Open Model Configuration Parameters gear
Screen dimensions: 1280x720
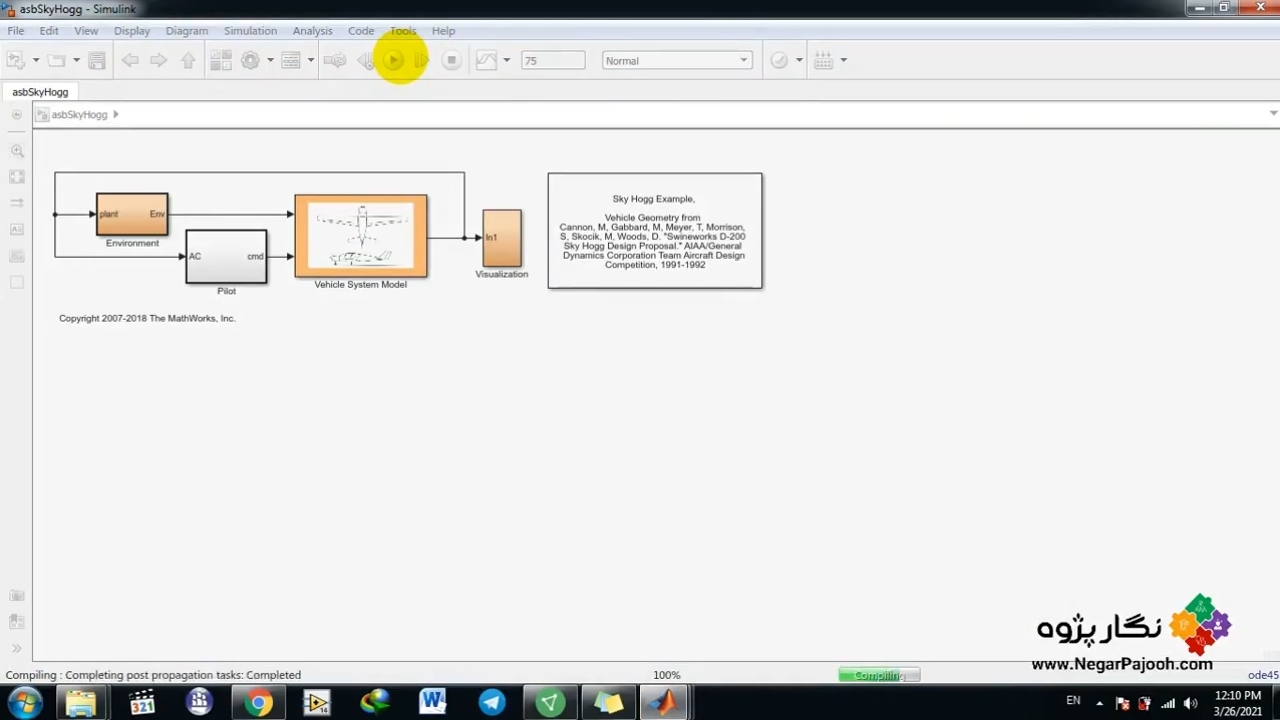tap(250, 61)
